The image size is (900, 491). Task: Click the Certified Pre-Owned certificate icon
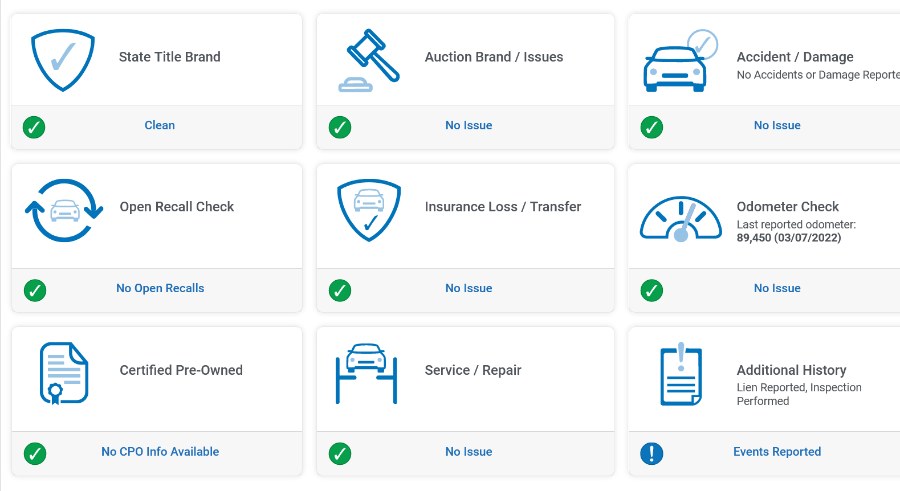click(x=64, y=373)
